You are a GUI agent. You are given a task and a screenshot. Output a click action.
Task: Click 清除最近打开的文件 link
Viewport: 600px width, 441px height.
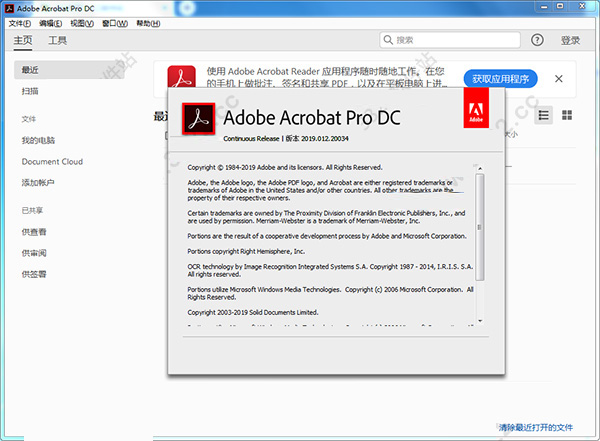[536, 428]
